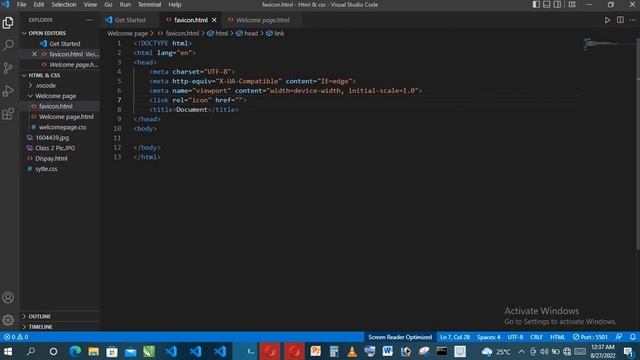The height and width of the screenshot is (360, 640).
Task: Show hidden system tray icons chevron
Action: [x=521, y=351]
